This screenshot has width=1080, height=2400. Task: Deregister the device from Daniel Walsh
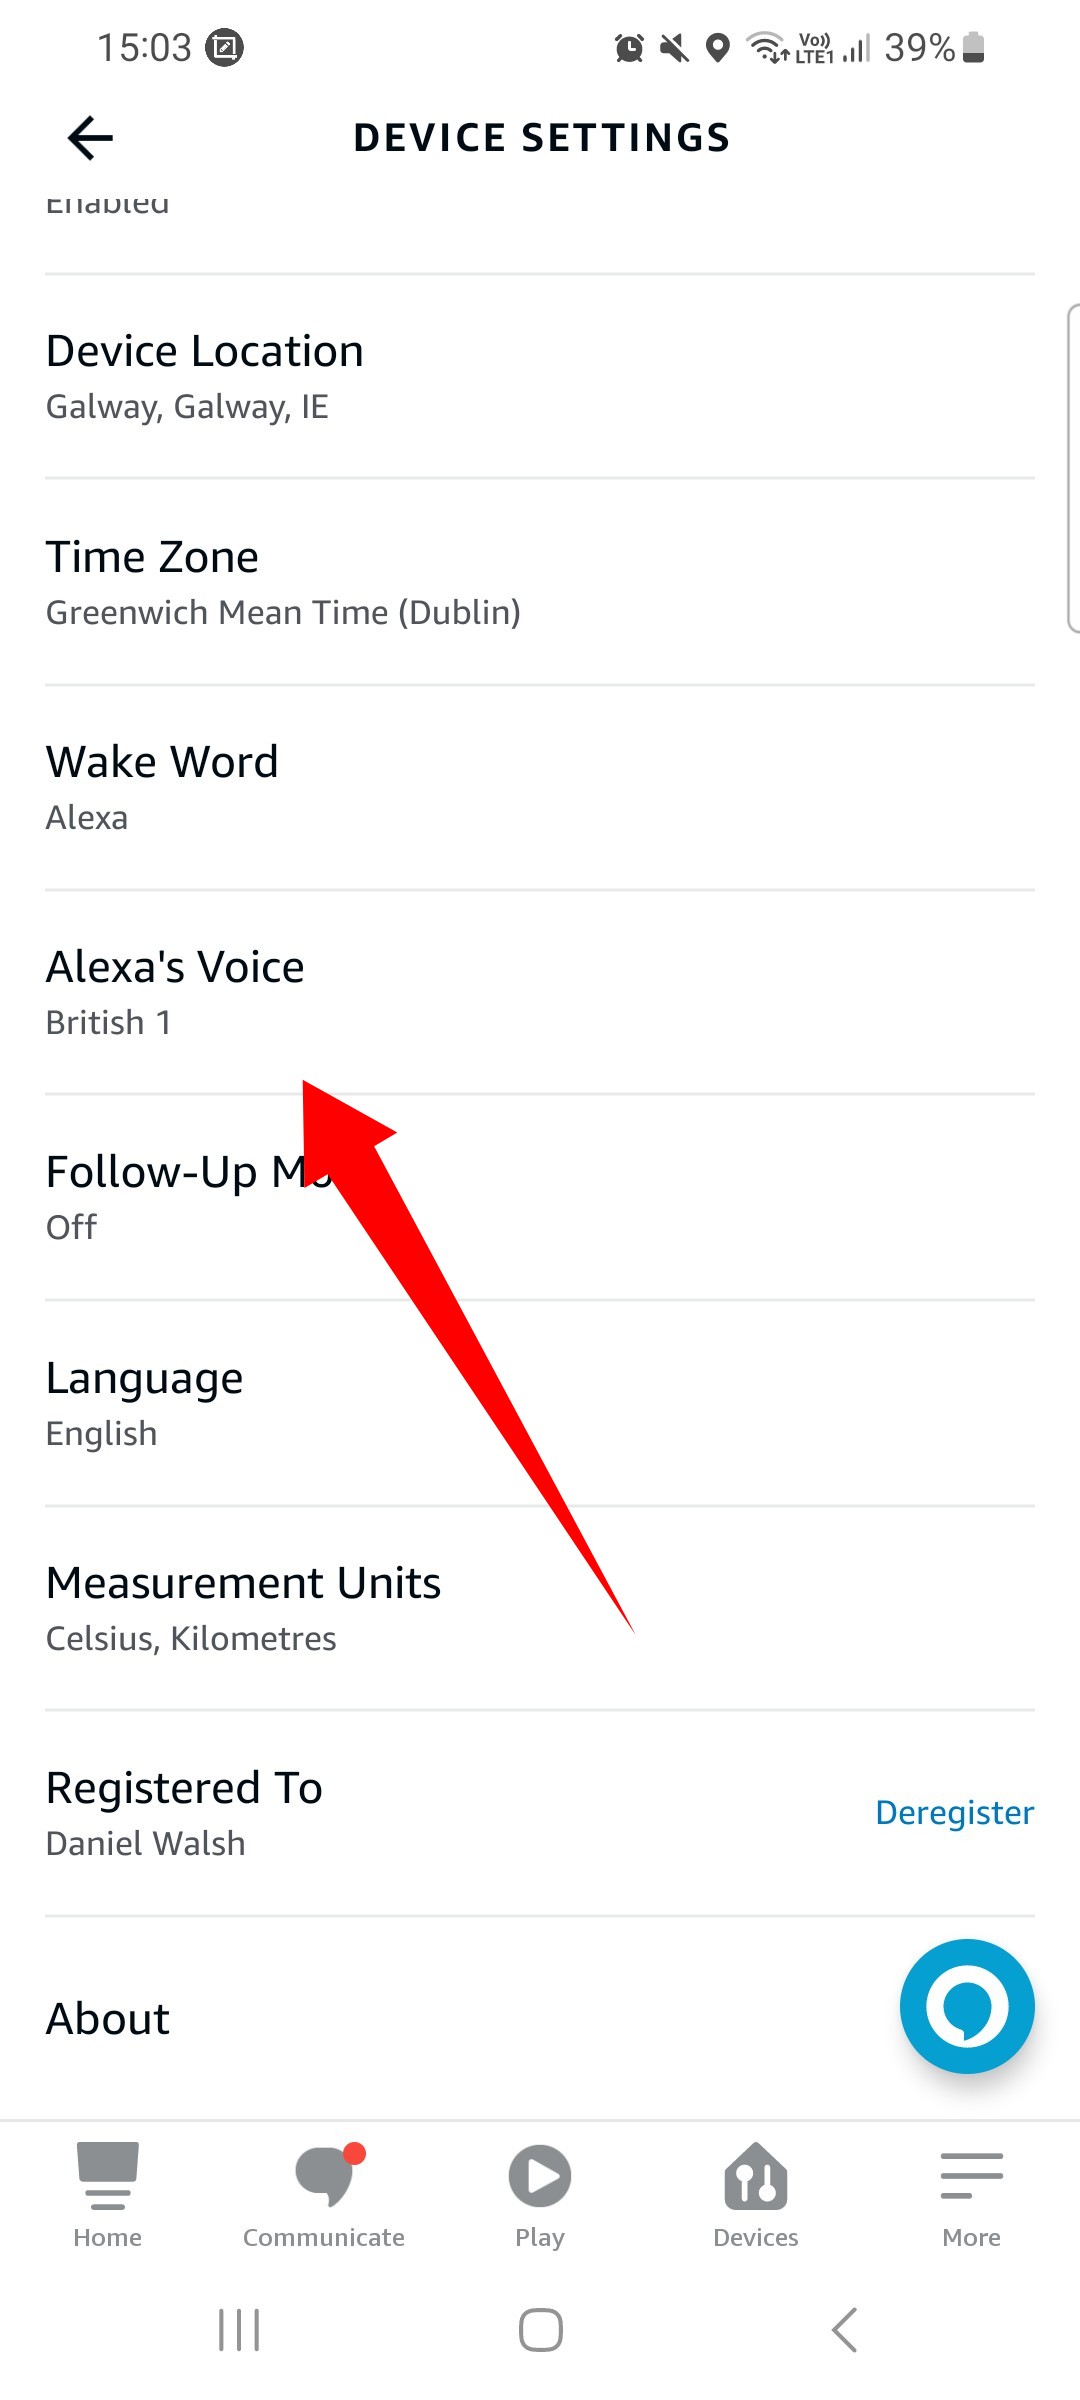[x=955, y=1812]
